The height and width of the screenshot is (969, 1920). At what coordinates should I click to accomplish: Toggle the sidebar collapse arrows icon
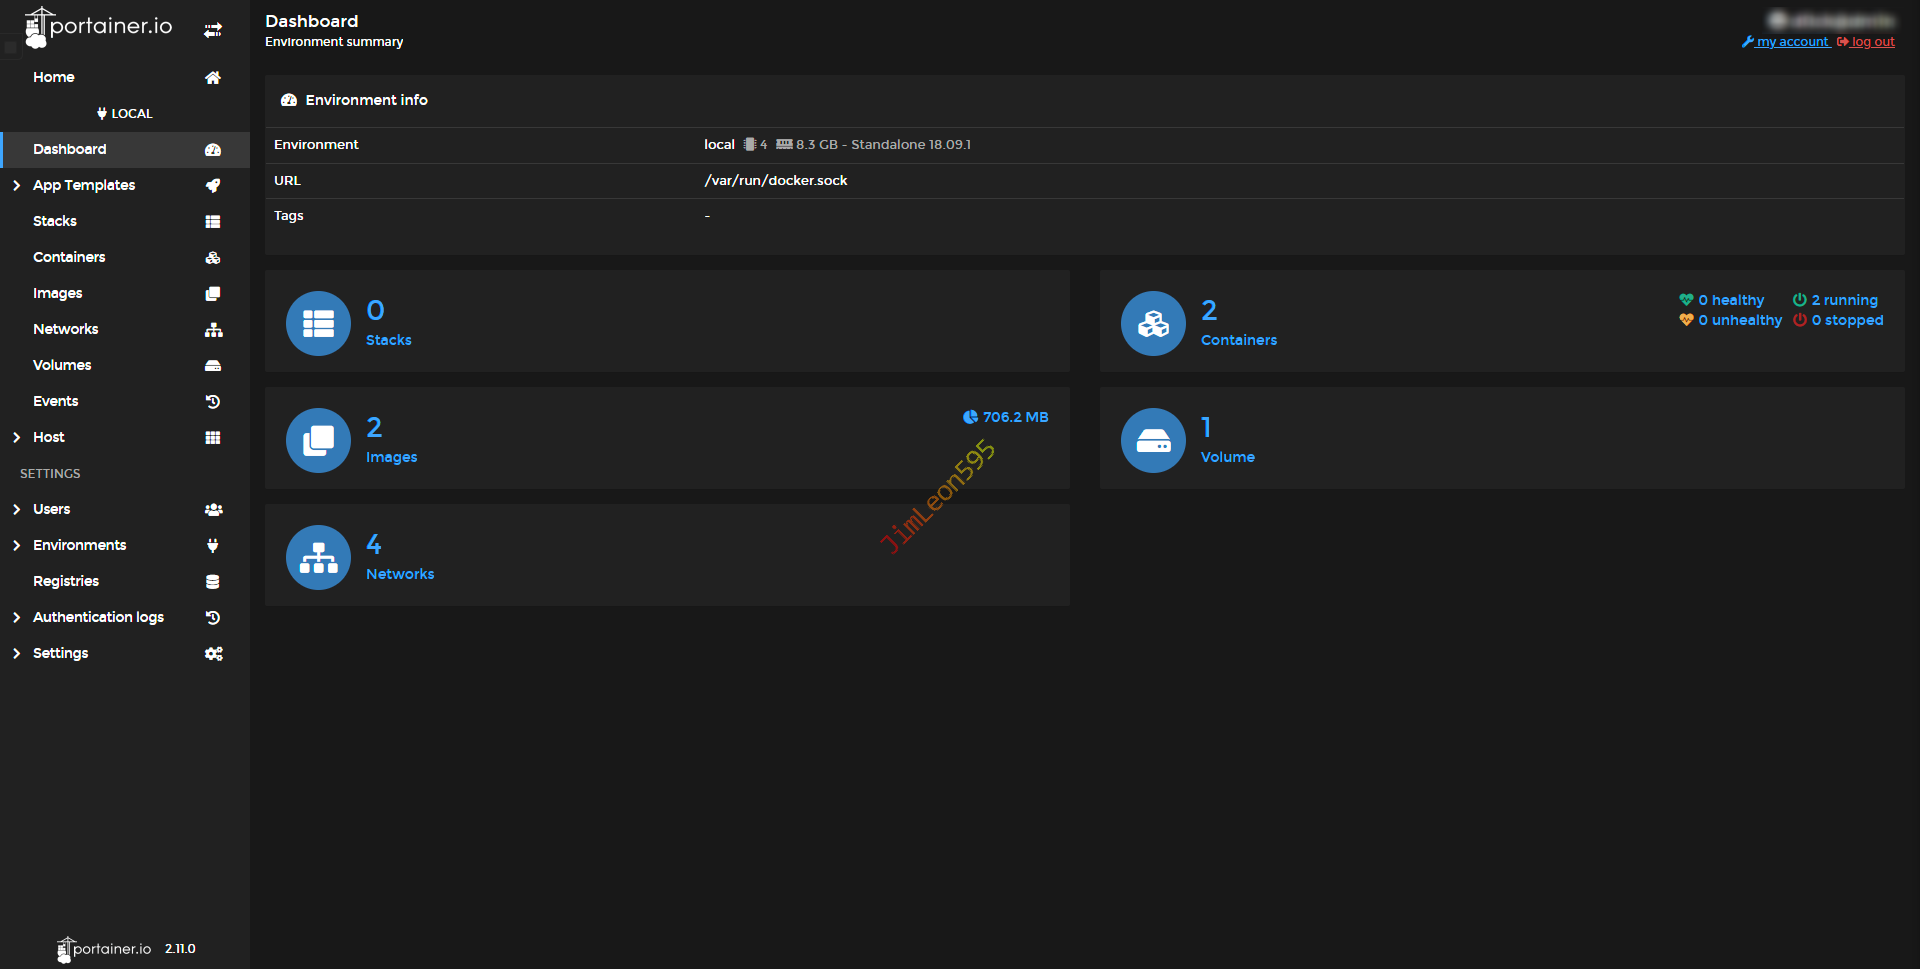(x=213, y=30)
